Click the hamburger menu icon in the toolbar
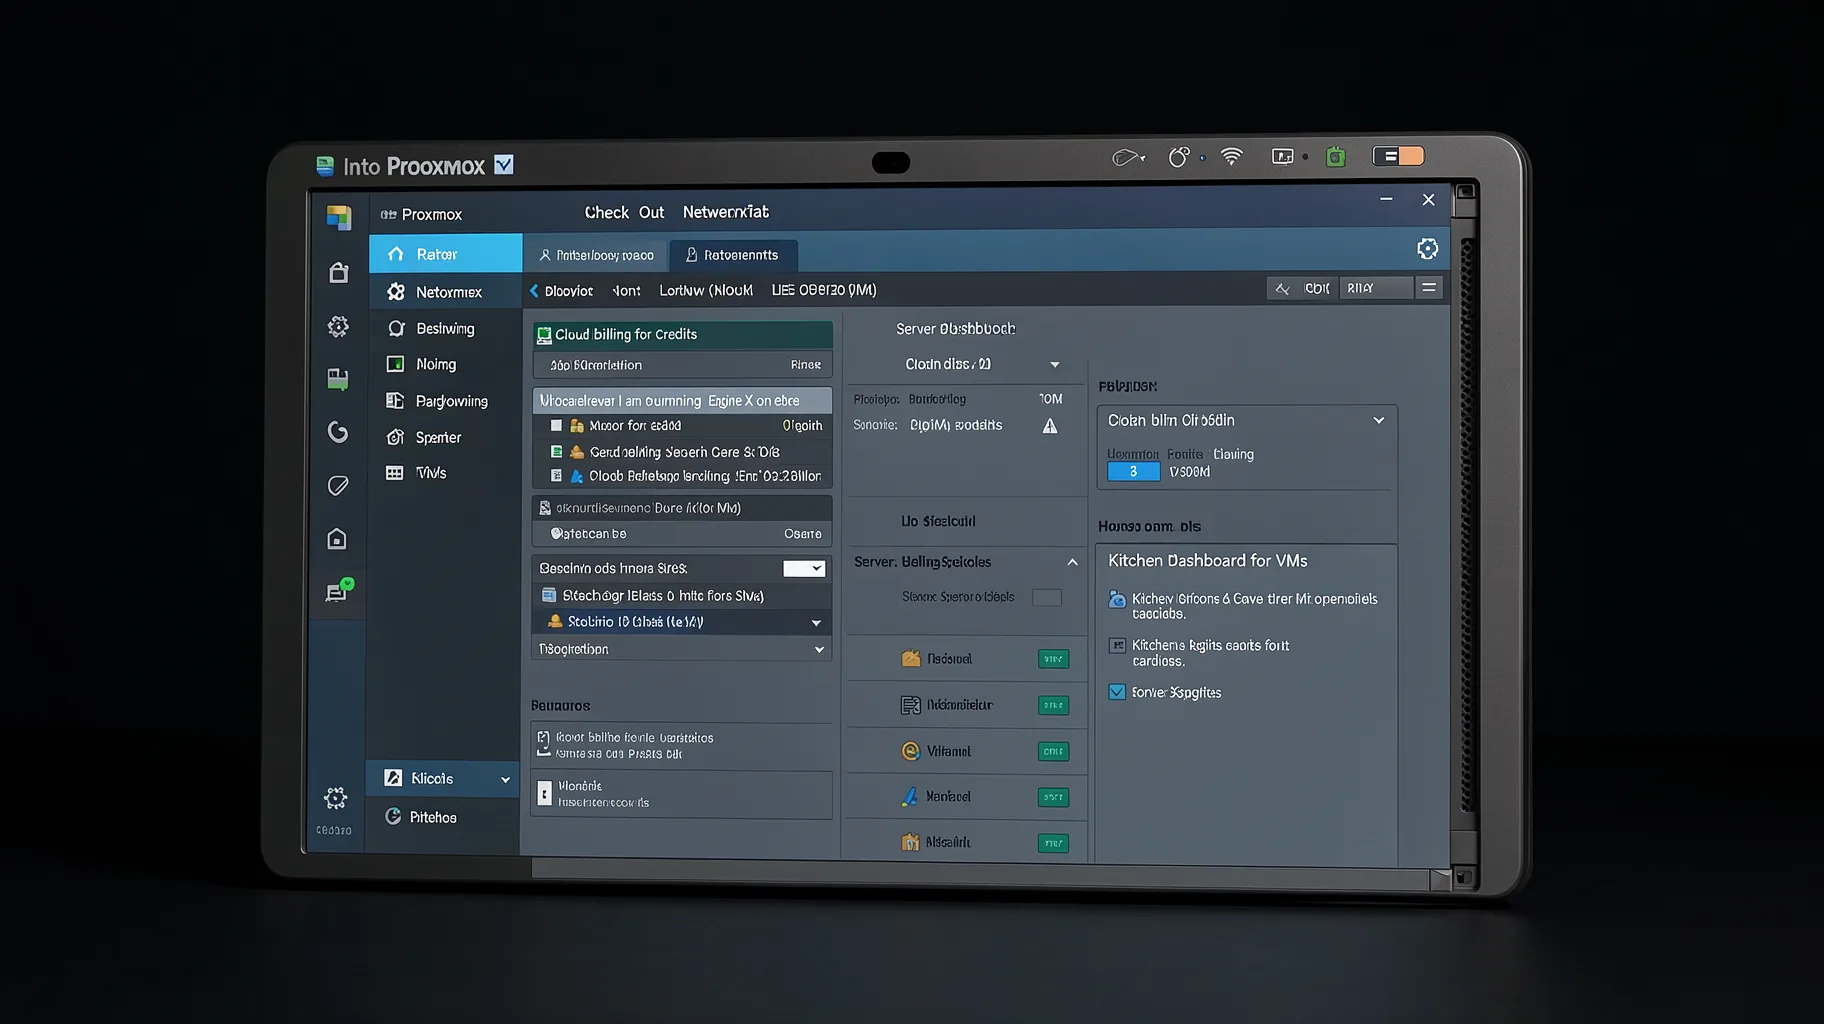1824x1024 pixels. (x=1429, y=288)
